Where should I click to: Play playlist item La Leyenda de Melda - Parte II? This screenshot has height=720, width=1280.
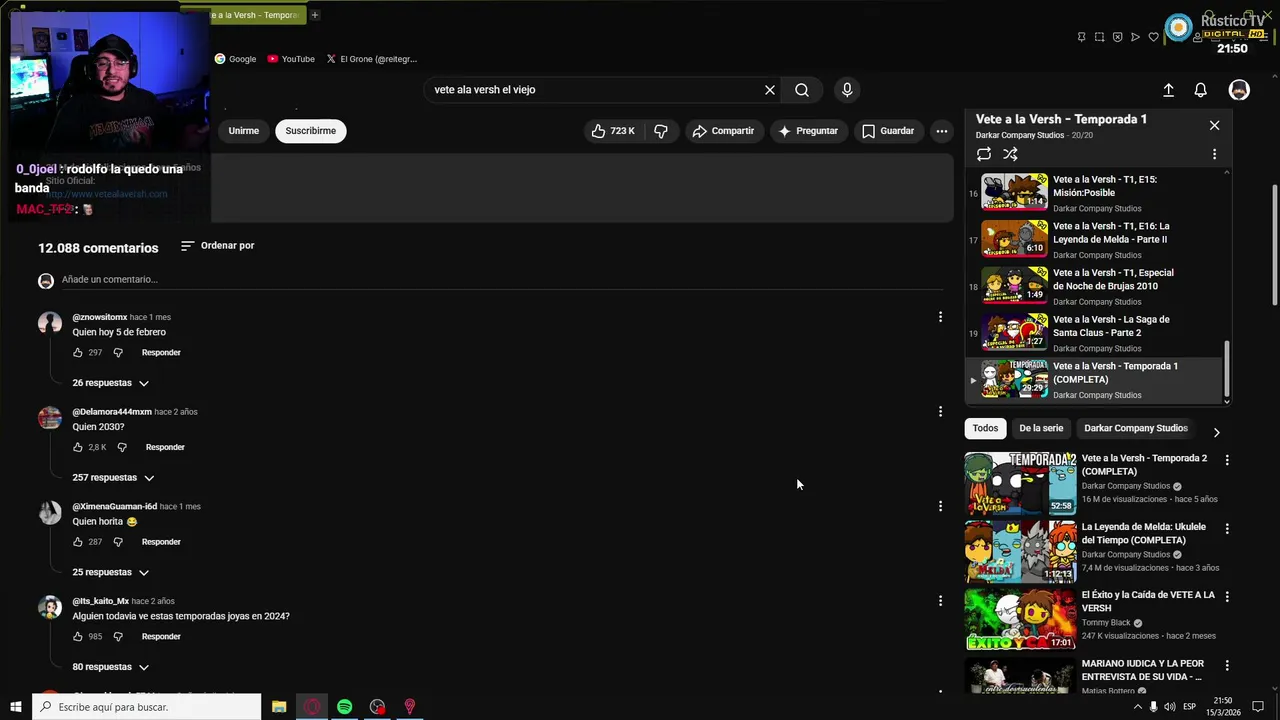[x=1095, y=240]
